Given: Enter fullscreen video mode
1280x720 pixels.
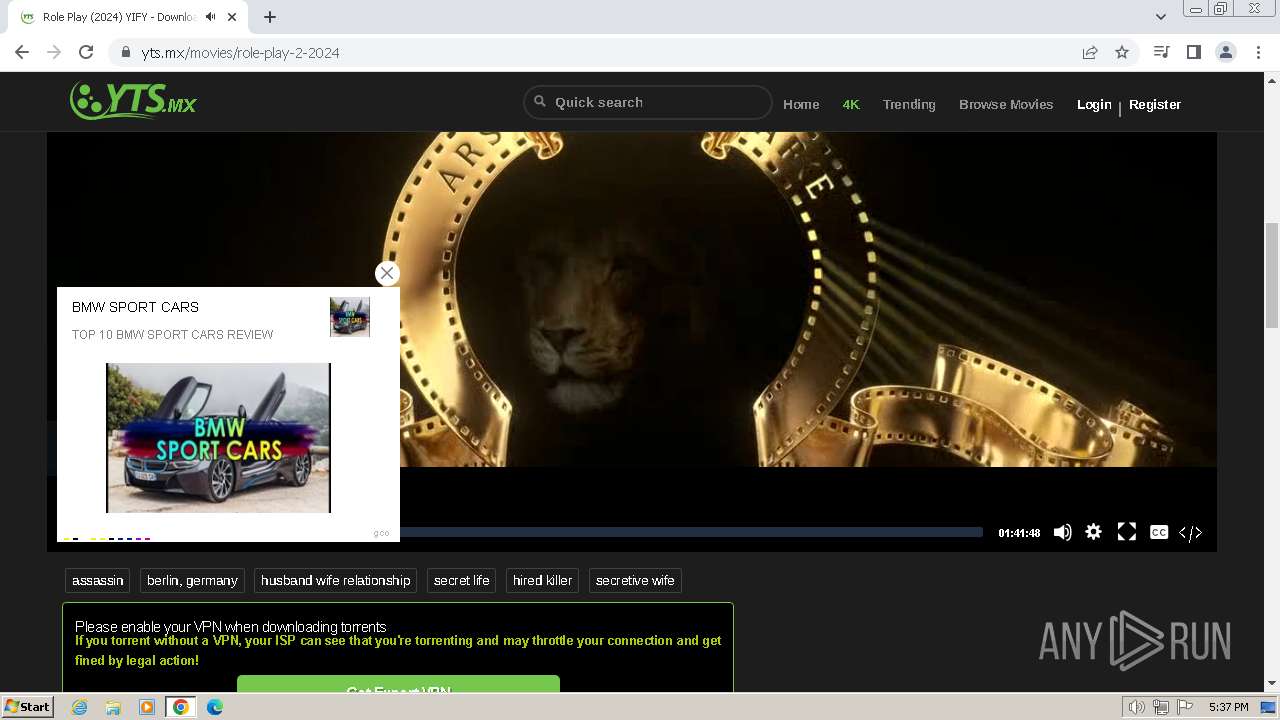Looking at the screenshot, I should pyautogui.click(x=1126, y=532).
